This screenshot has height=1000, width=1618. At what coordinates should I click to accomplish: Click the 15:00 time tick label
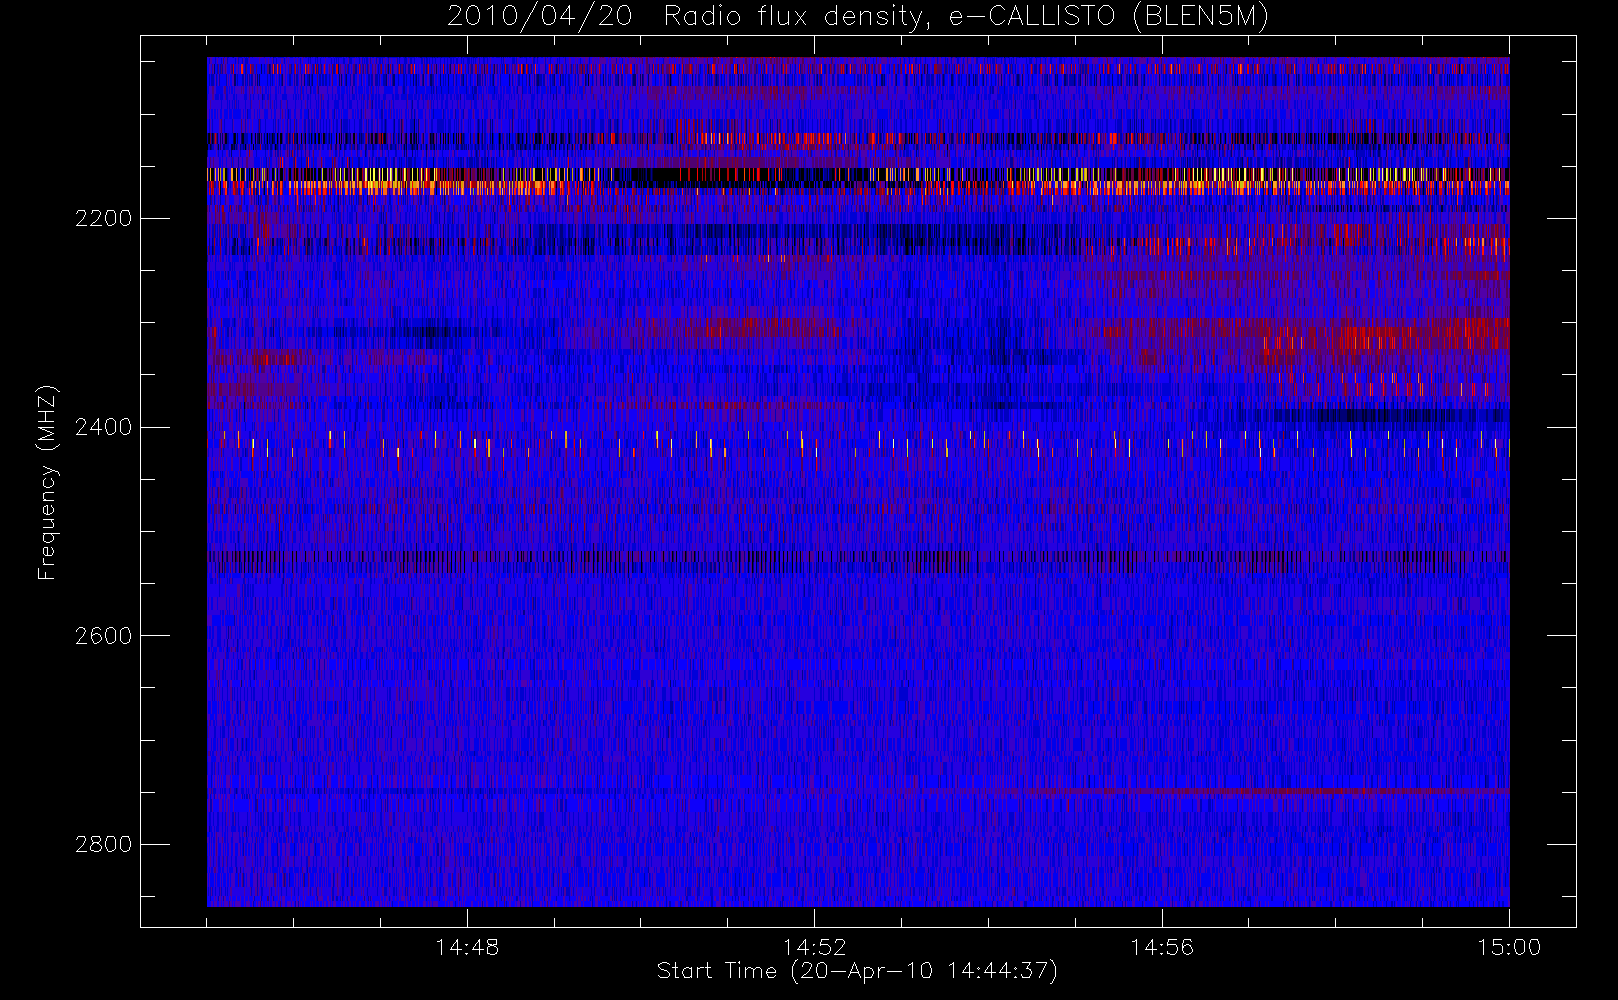1509,947
